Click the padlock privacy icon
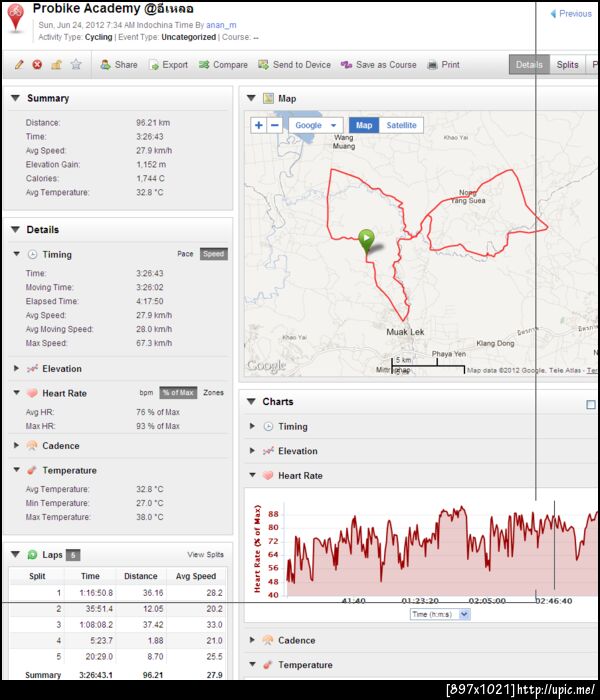600x700 pixels. [56, 65]
